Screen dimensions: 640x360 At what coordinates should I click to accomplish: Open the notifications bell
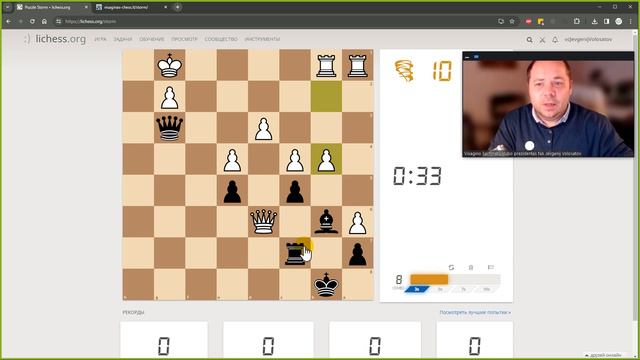point(555,40)
